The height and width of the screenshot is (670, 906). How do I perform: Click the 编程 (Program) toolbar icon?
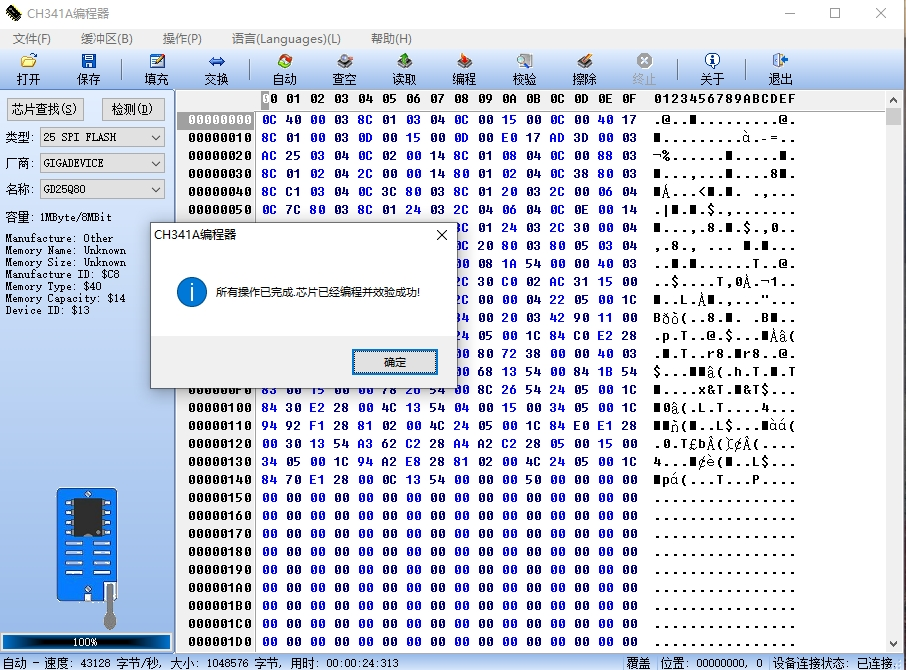(x=464, y=69)
